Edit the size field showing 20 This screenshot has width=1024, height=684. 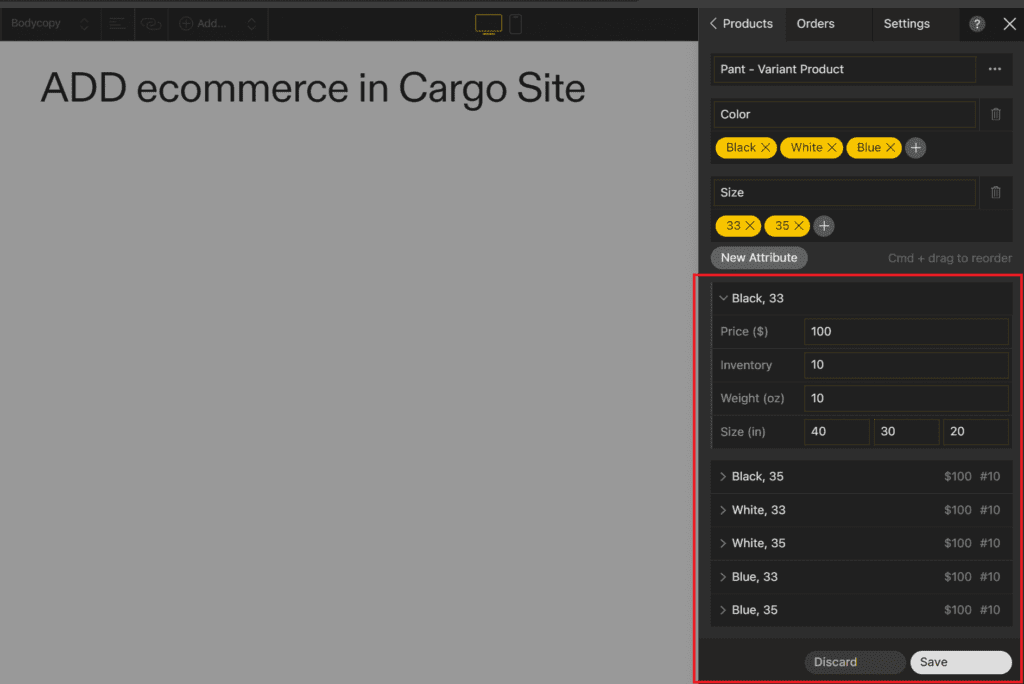coord(976,432)
